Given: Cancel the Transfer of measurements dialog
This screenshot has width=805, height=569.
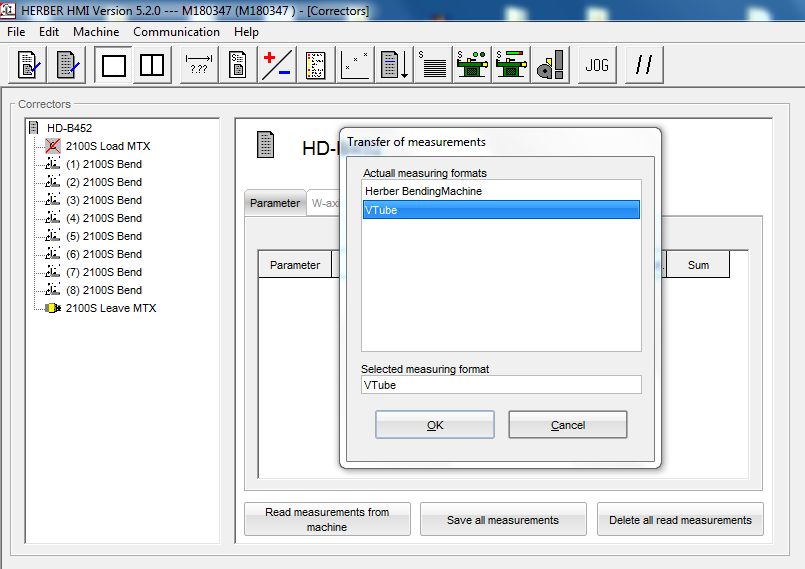Looking at the screenshot, I should point(567,425).
